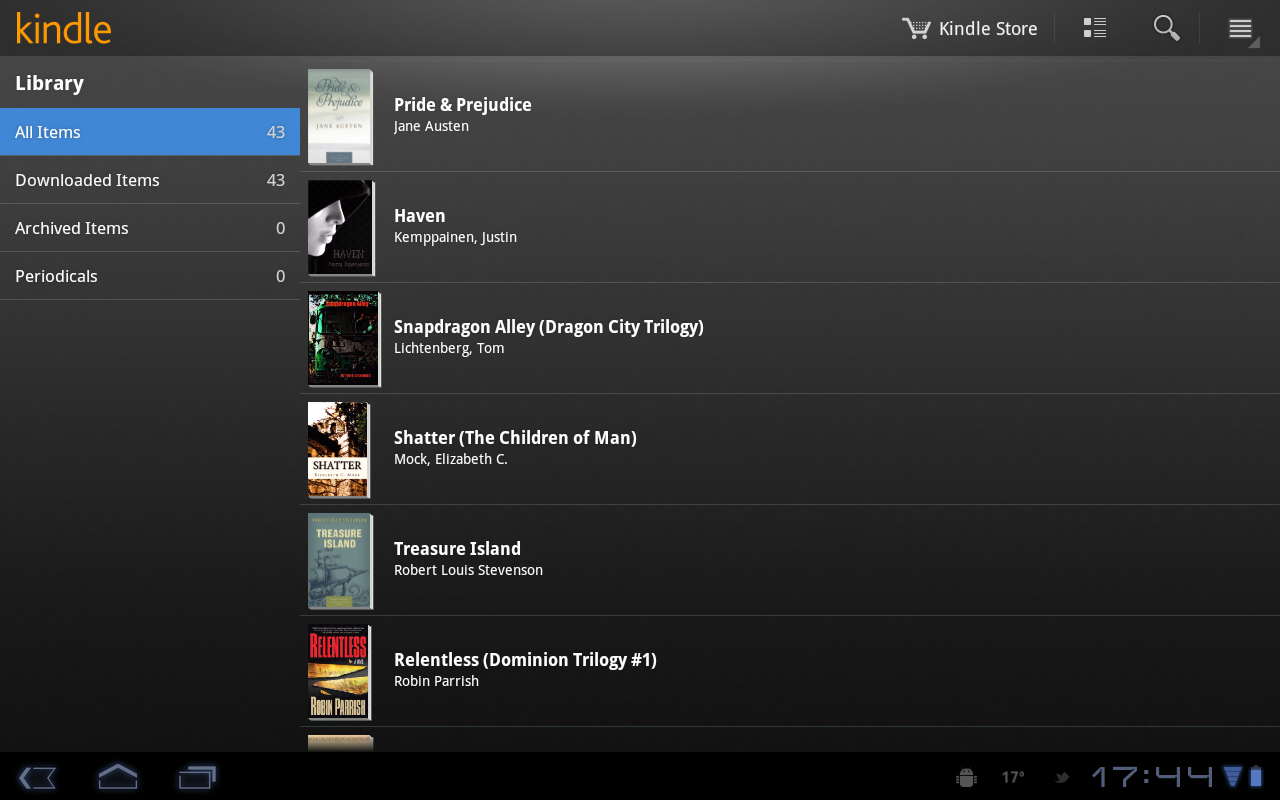Open Haven book cover

tap(341, 228)
